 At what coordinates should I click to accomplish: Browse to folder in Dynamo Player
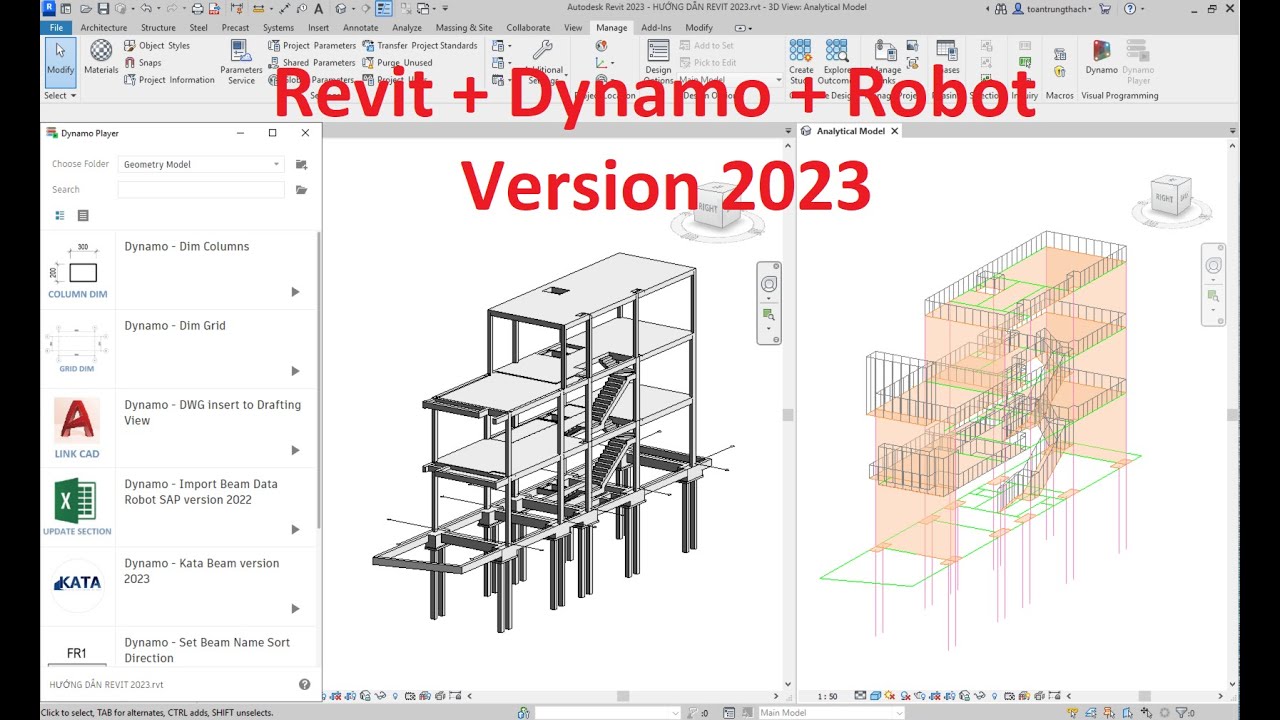(301, 164)
